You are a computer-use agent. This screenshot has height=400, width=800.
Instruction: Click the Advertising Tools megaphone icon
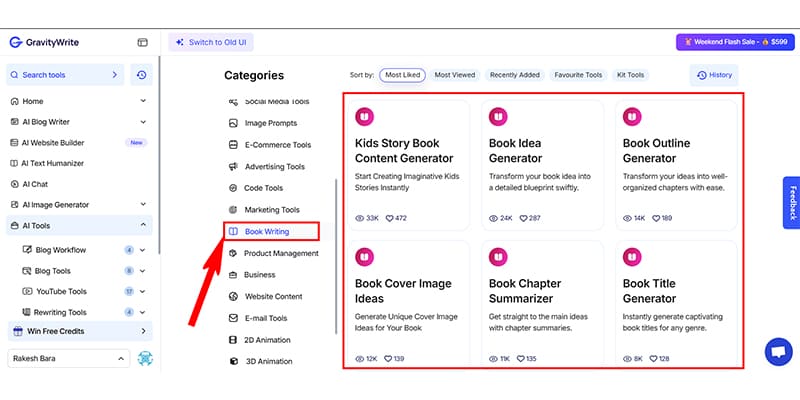pyautogui.click(x=233, y=166)
